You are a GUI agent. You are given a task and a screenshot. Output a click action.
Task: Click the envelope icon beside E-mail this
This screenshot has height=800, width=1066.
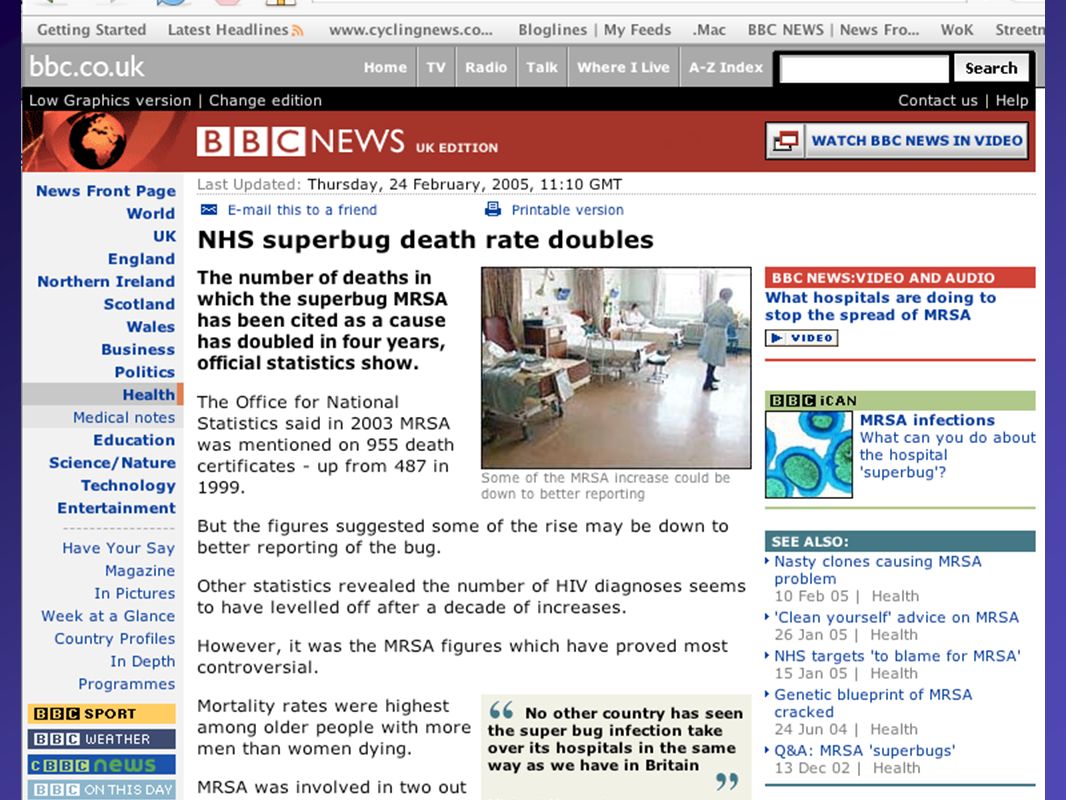click(x=209, y=209)
